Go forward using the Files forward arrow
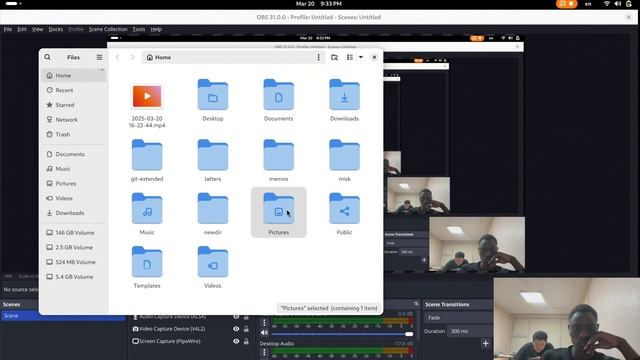The height and width of the screenshot is (360, 640). [x=132, y=58]
